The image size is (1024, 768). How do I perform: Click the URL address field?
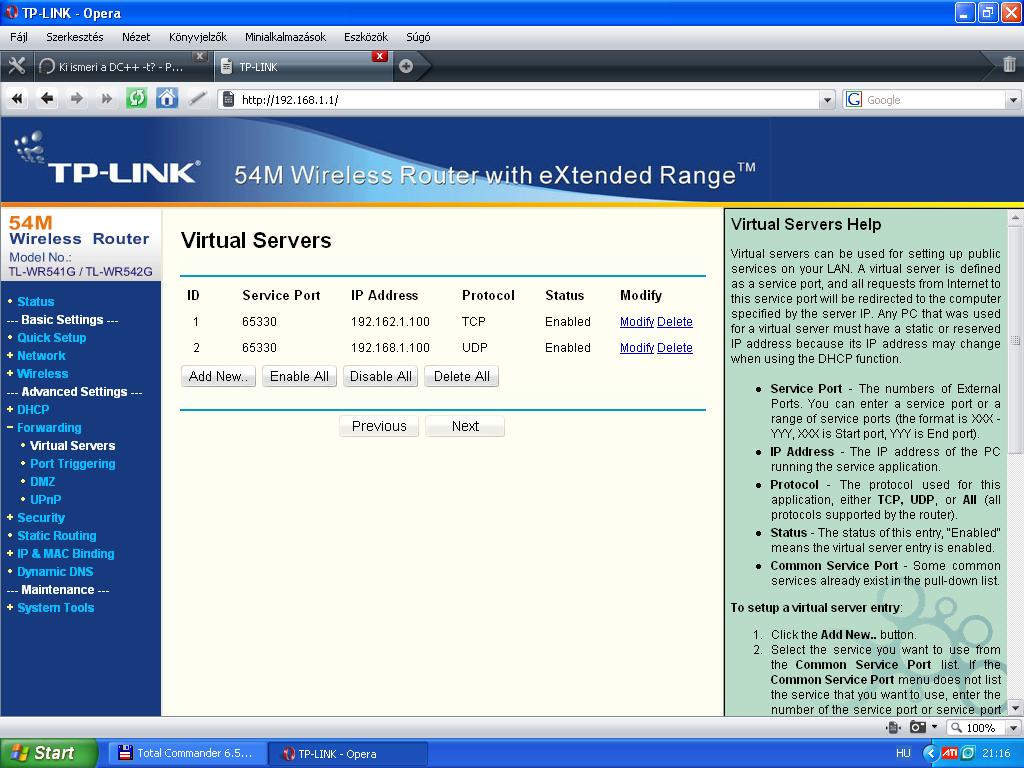pyautogui.click(x=526, y=100)
